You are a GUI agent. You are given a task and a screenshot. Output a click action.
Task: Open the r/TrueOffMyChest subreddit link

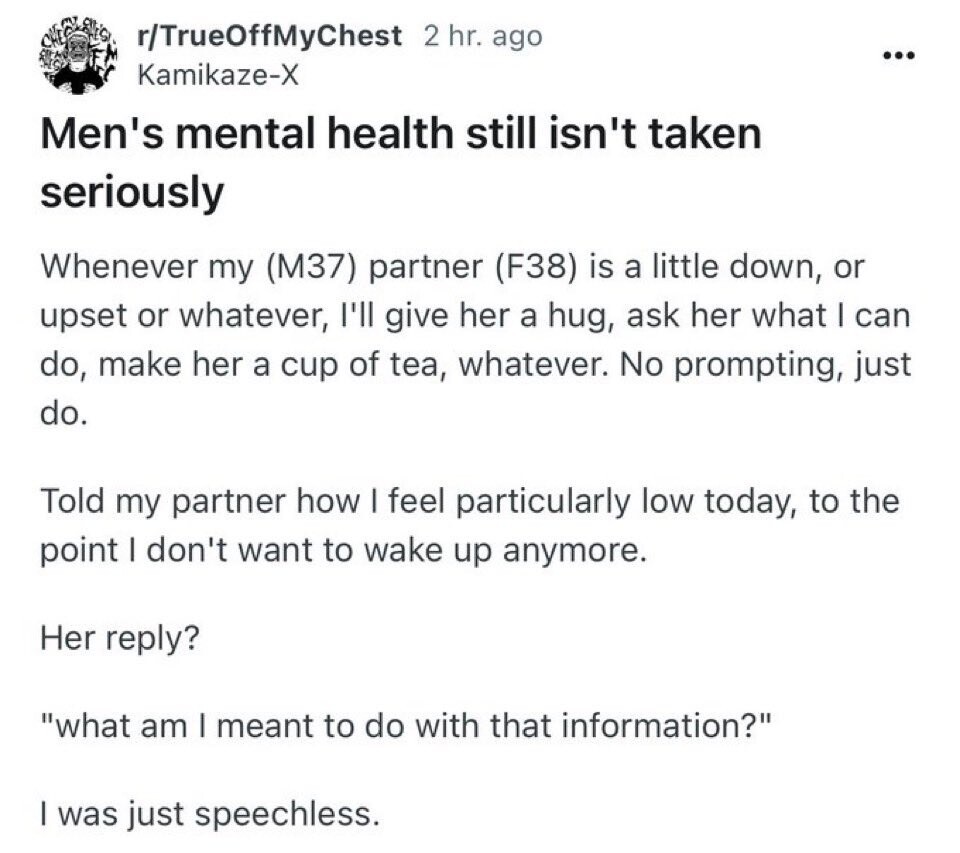[x=269, y=36]
